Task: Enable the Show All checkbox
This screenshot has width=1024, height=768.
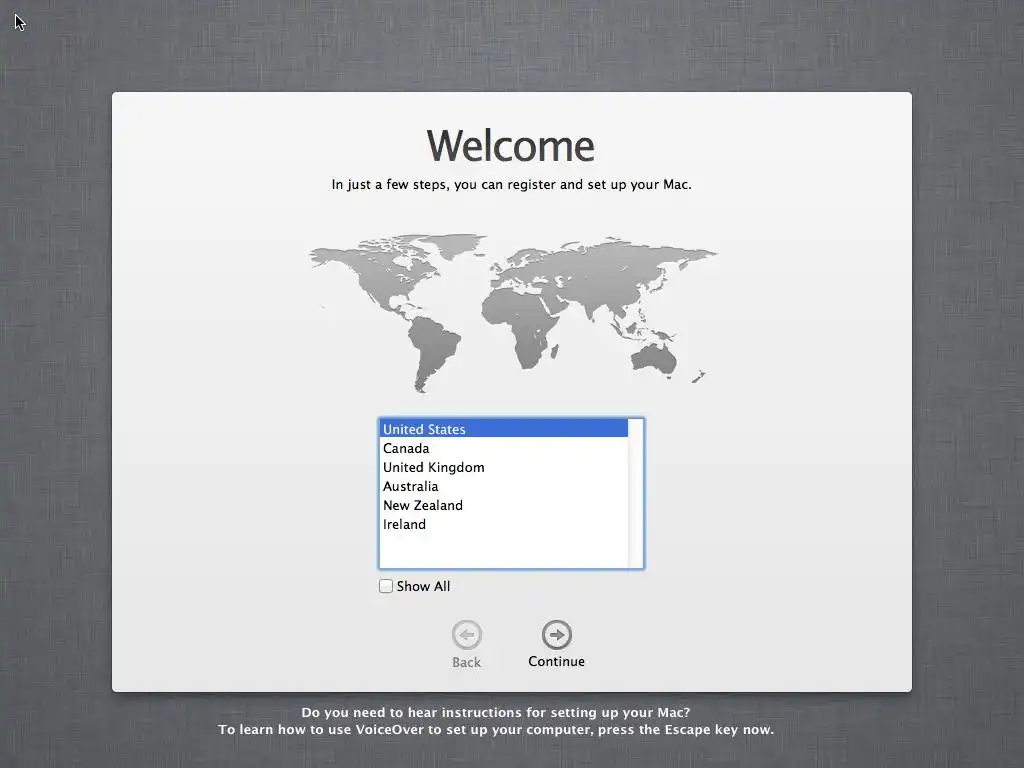Action: pyautogui.click(x=386, y=586)
